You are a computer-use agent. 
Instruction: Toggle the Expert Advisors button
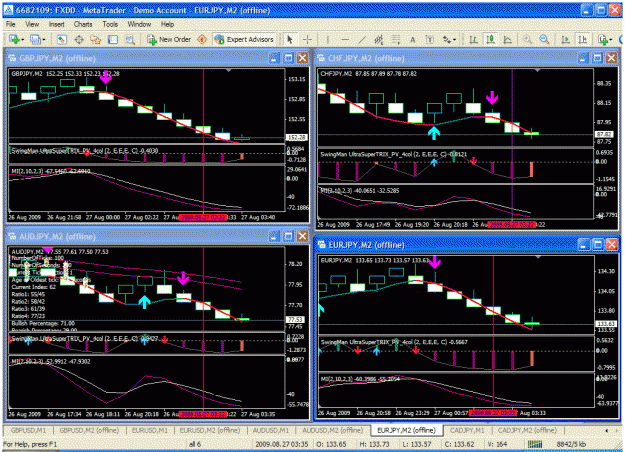coord(245,39)
